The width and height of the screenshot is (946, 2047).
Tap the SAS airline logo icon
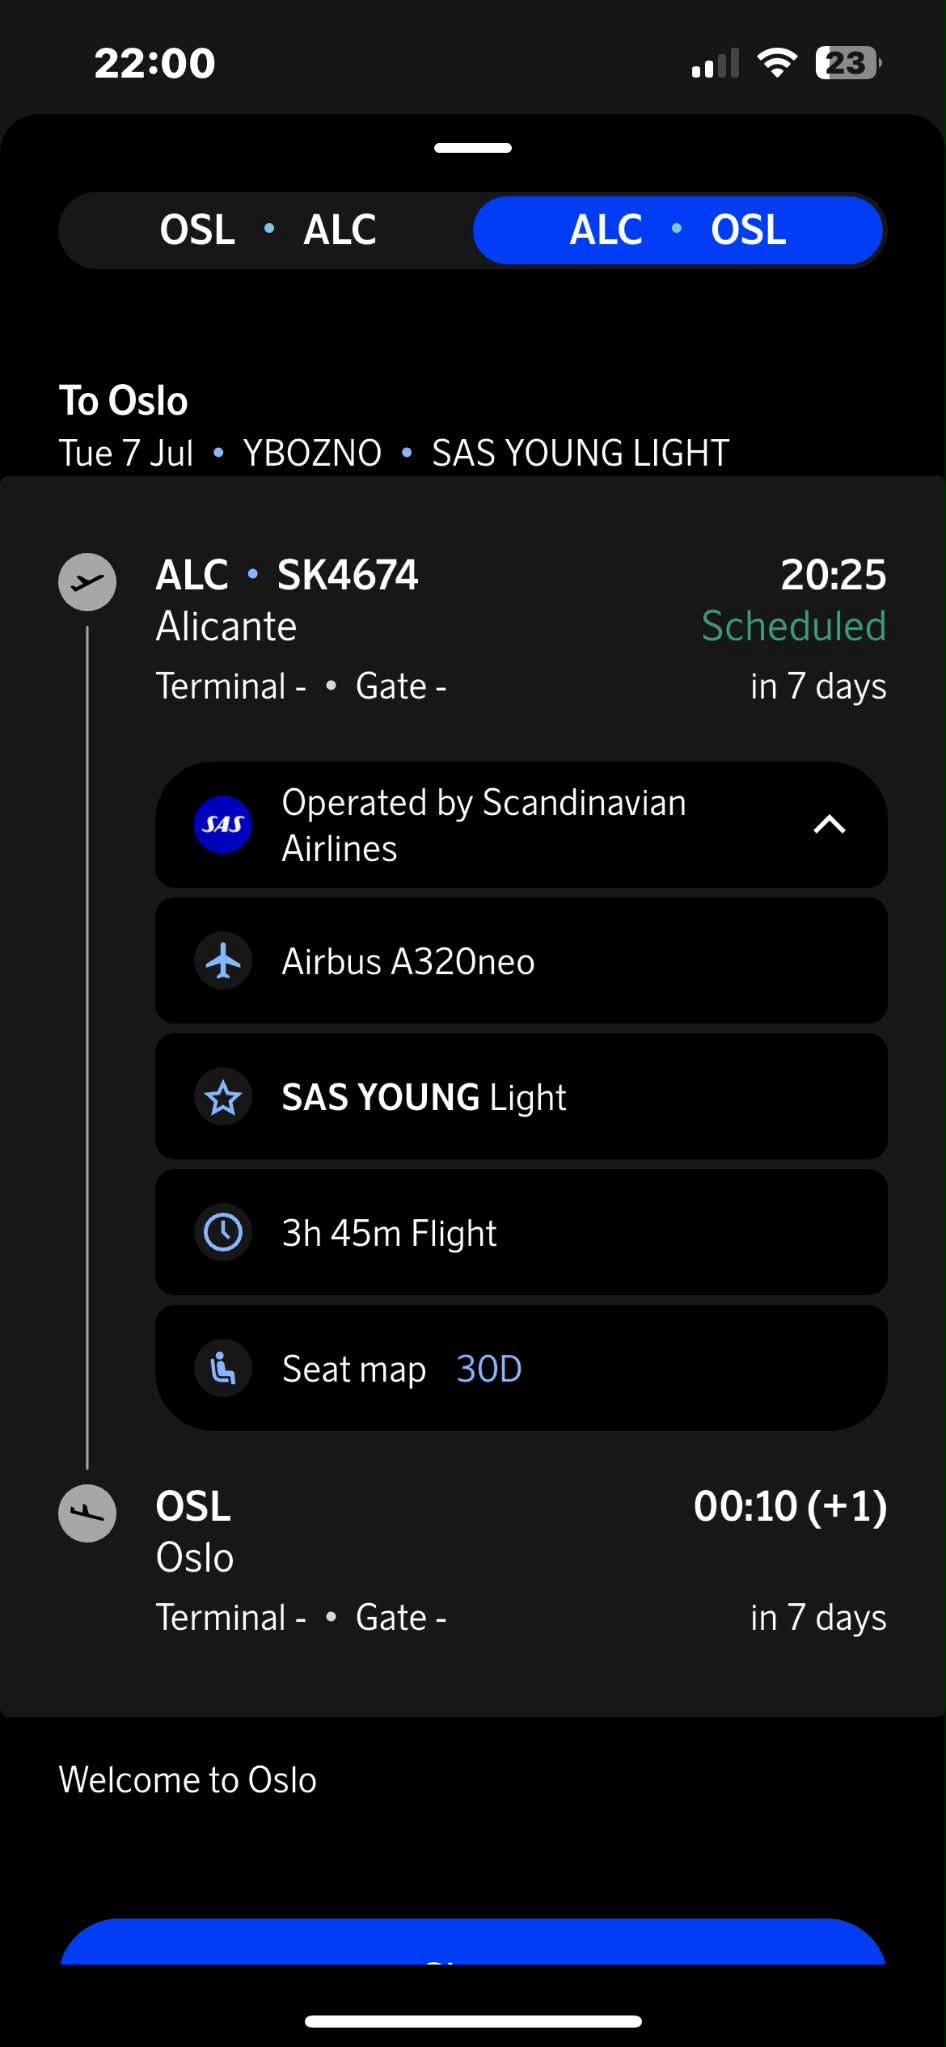222,825
